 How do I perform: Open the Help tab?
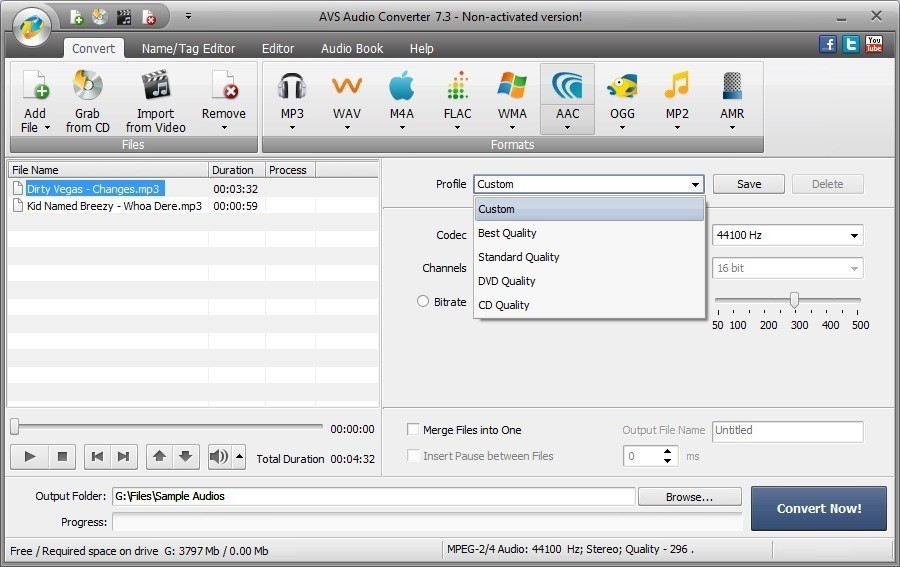[x=421, y=49]
